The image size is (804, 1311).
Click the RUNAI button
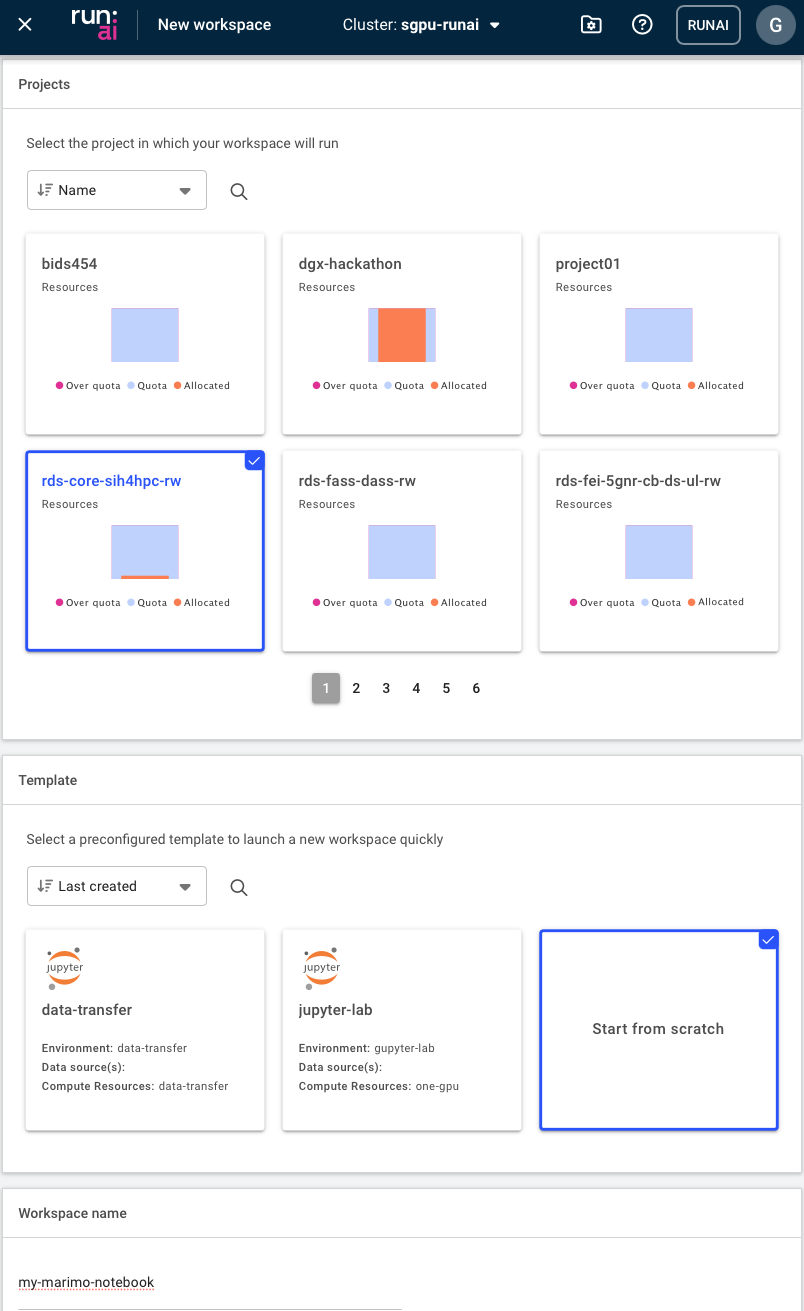[708, 25]
